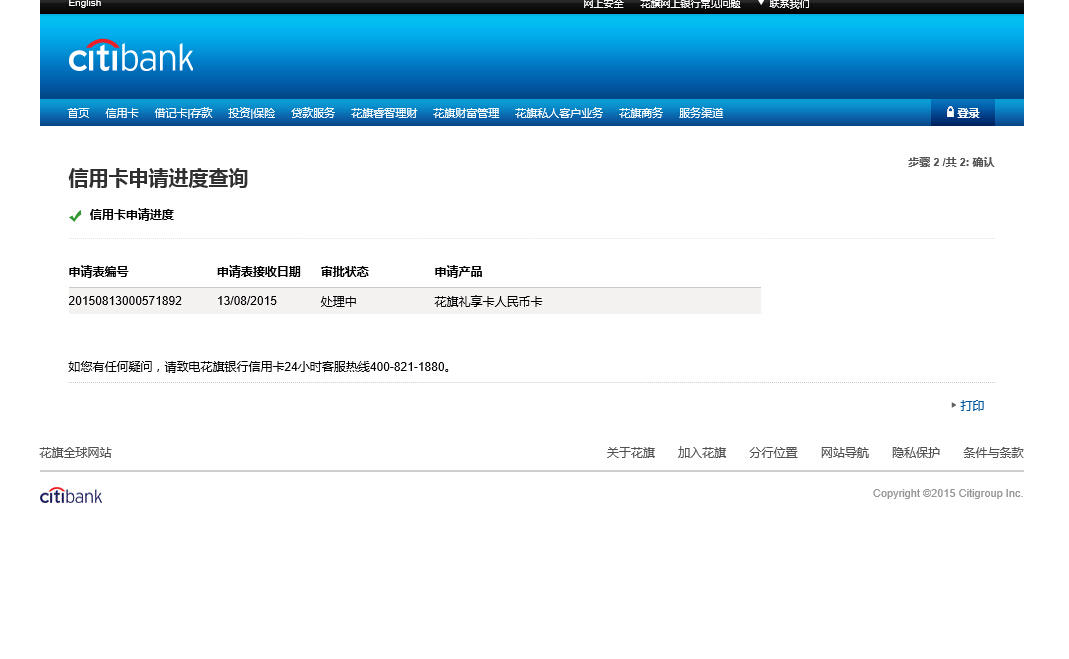The image size is (1069, 659).
Task: Click the 花旗礼享卡人民币卡 product cell
Action: pos(488,301)
